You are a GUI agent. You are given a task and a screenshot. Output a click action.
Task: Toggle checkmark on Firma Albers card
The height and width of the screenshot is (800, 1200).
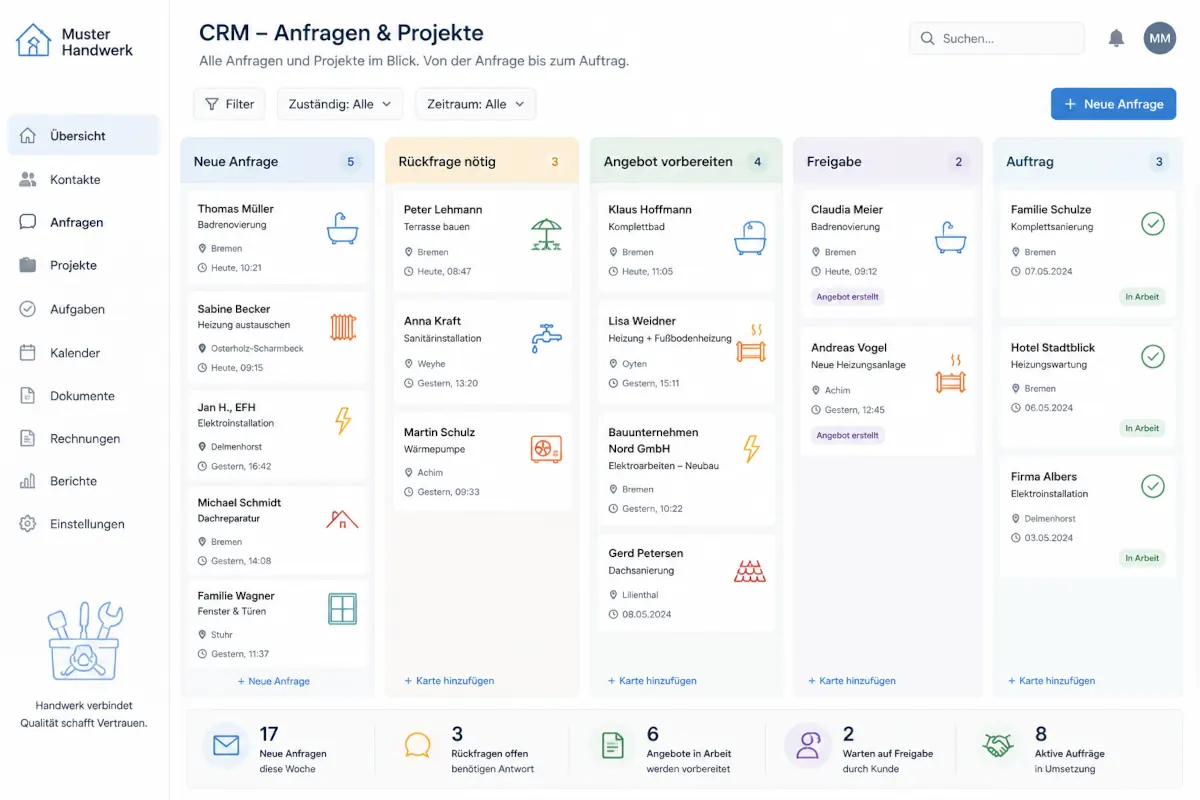click(1153, 487)
